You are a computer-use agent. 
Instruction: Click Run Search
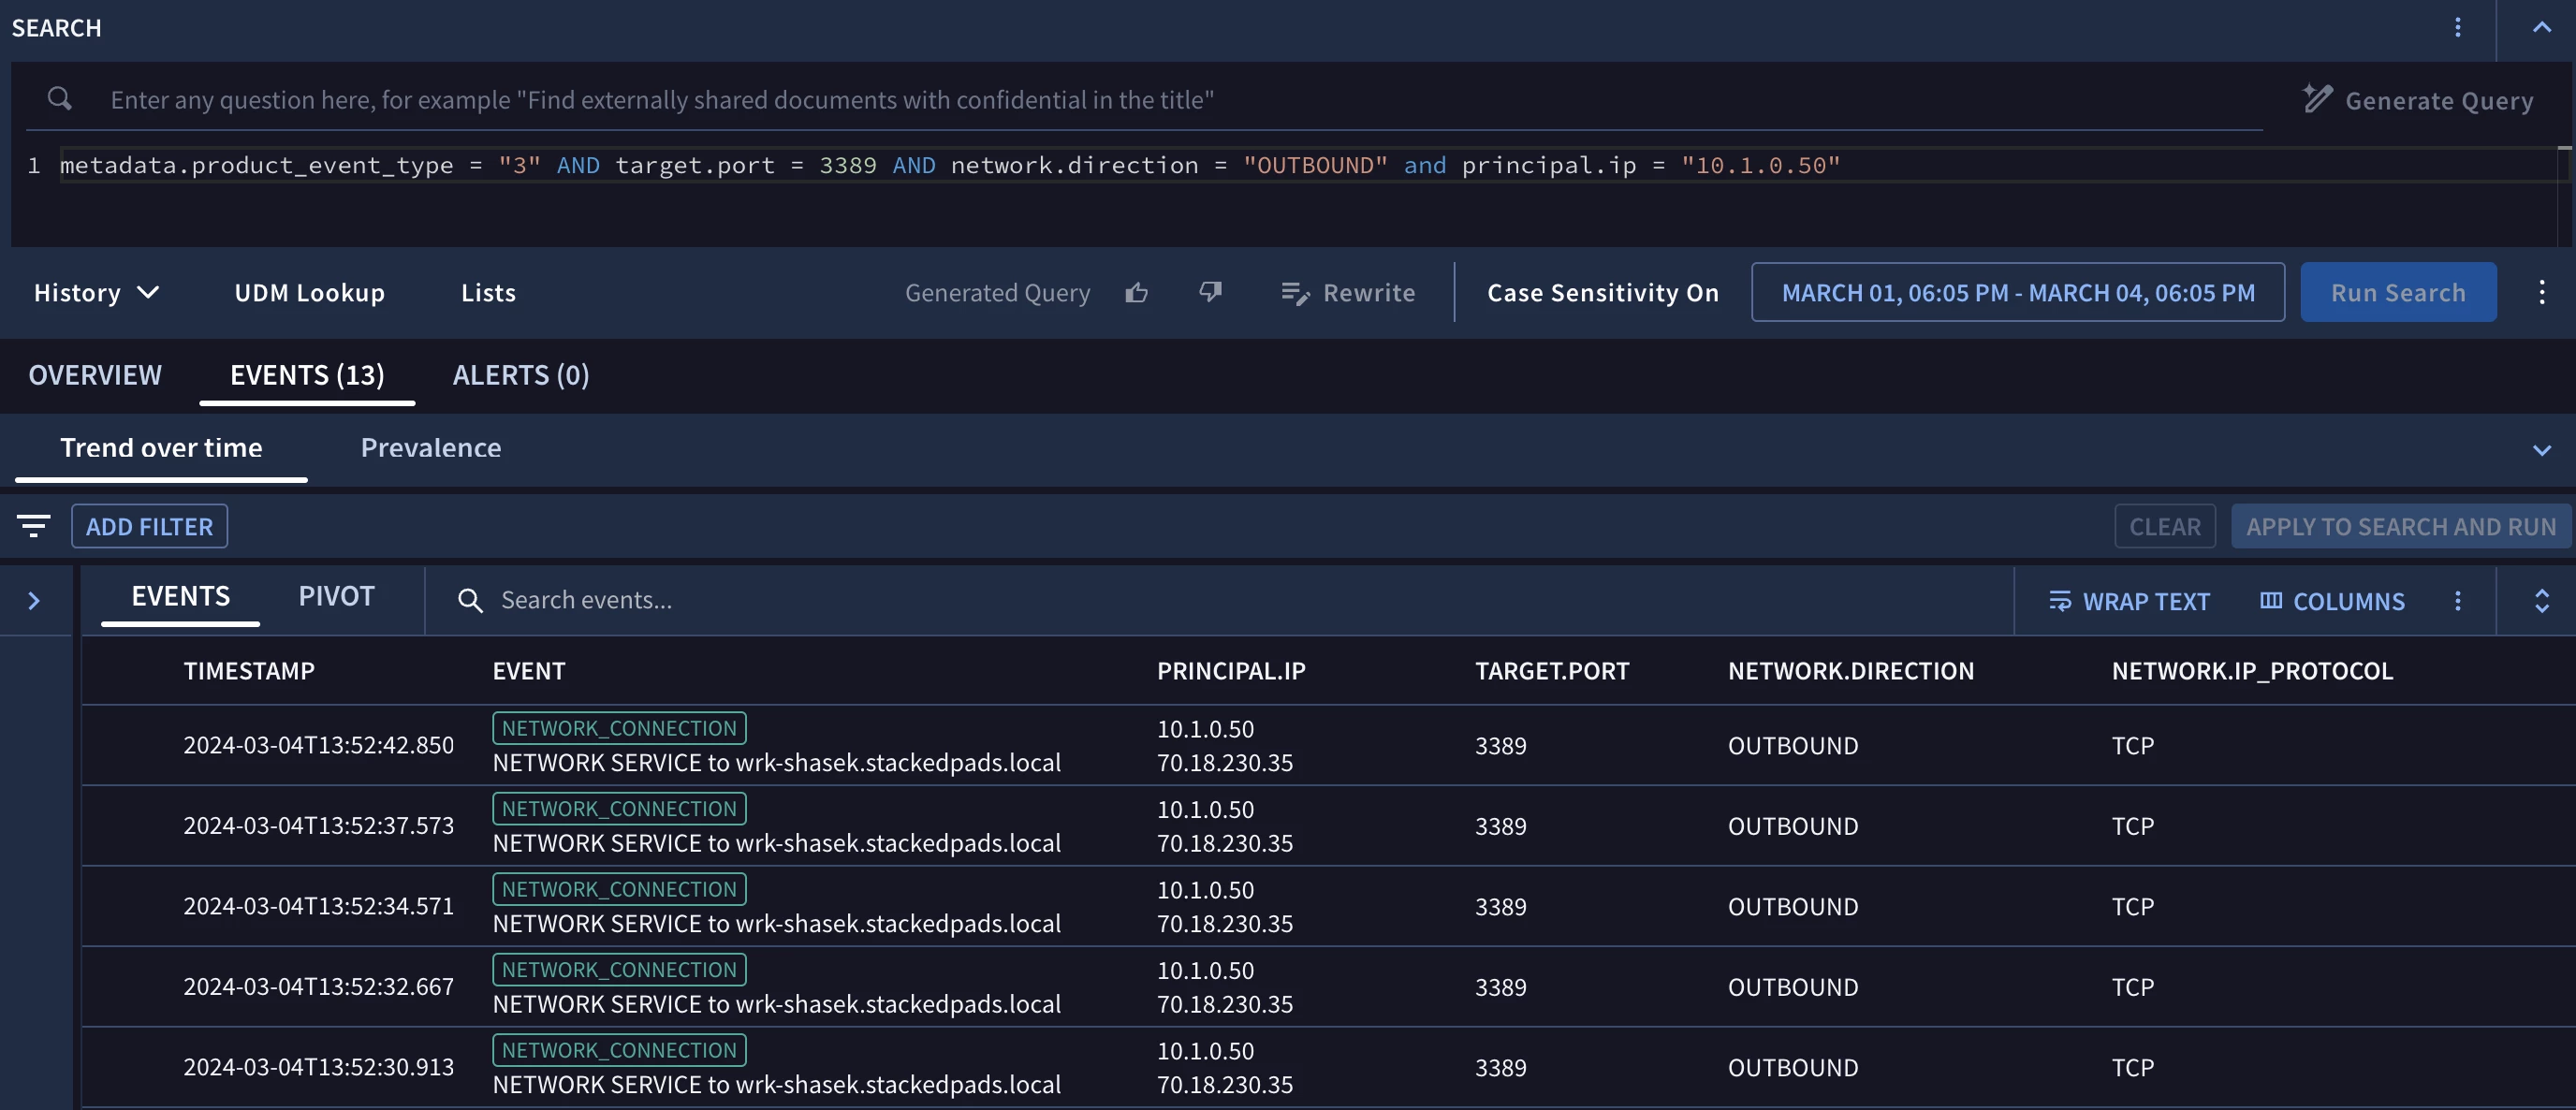(x=2398, y=292)
